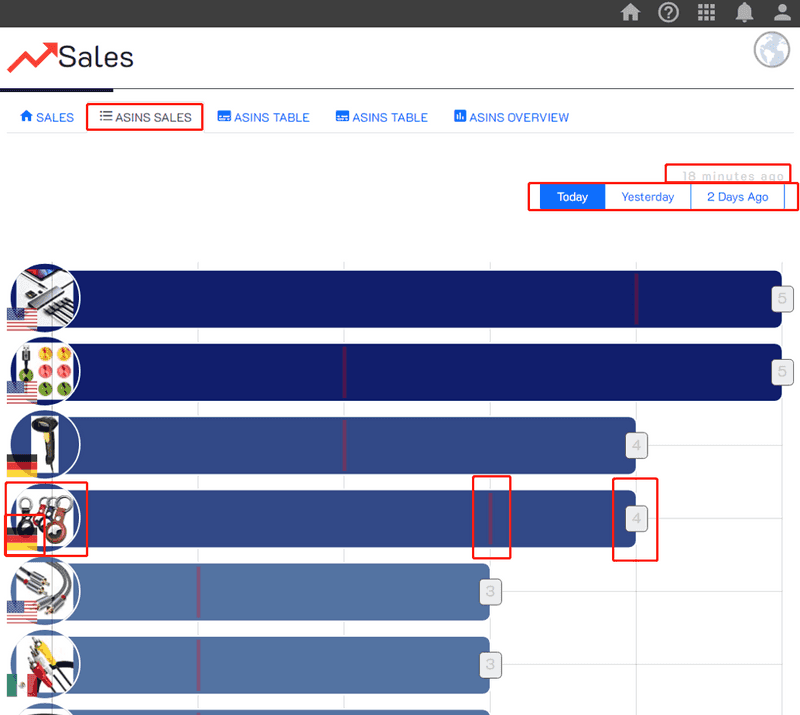
Task: Click the 4 badge on ring terminals bar
Action: tap(636, 519)
